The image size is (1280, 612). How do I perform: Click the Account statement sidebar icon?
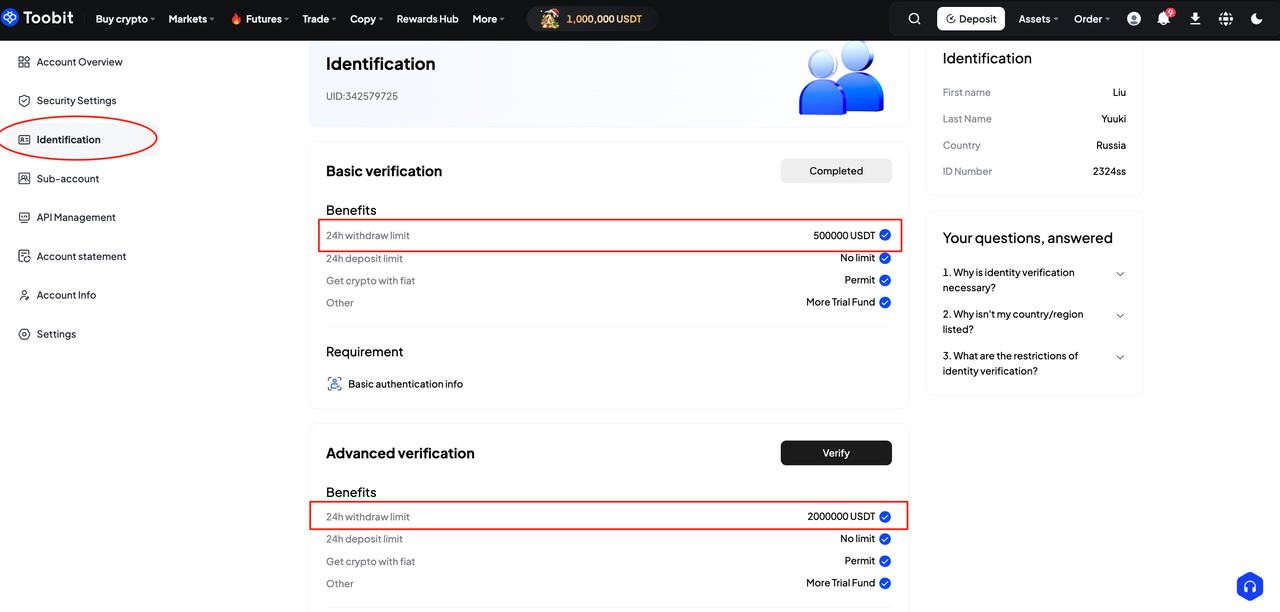[24, 256]
